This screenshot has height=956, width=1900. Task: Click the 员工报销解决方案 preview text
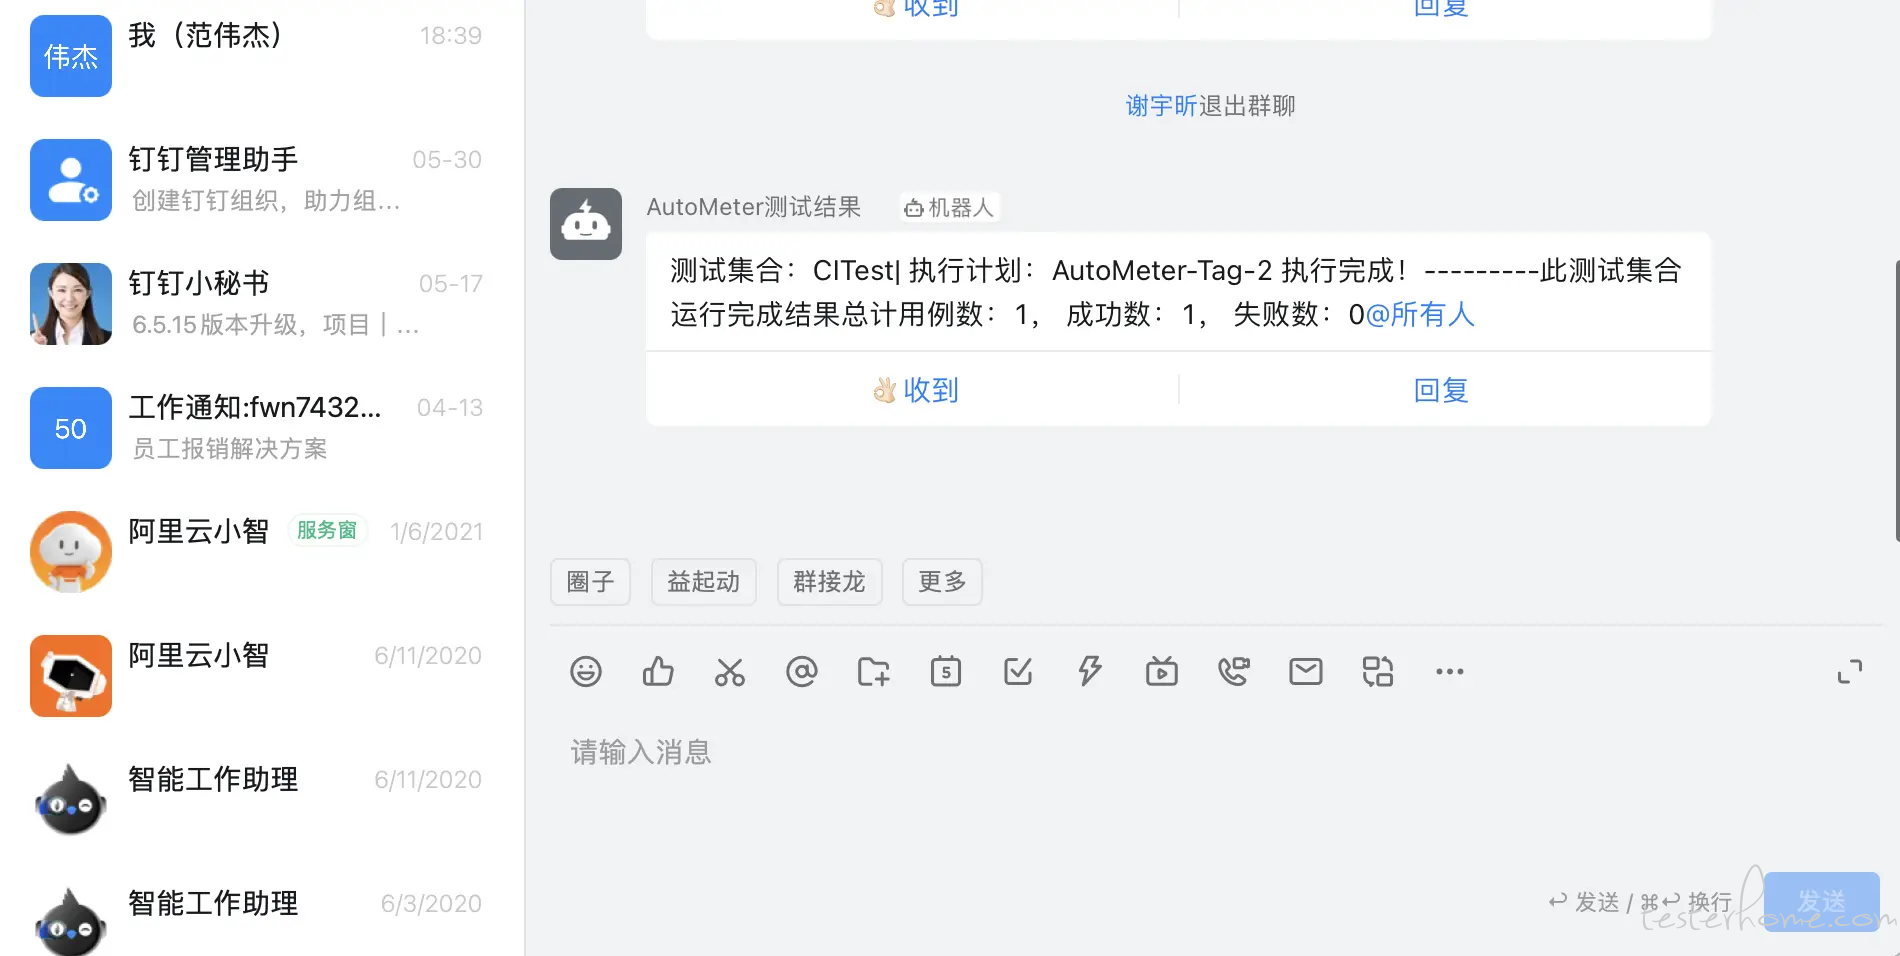[230, 449]
